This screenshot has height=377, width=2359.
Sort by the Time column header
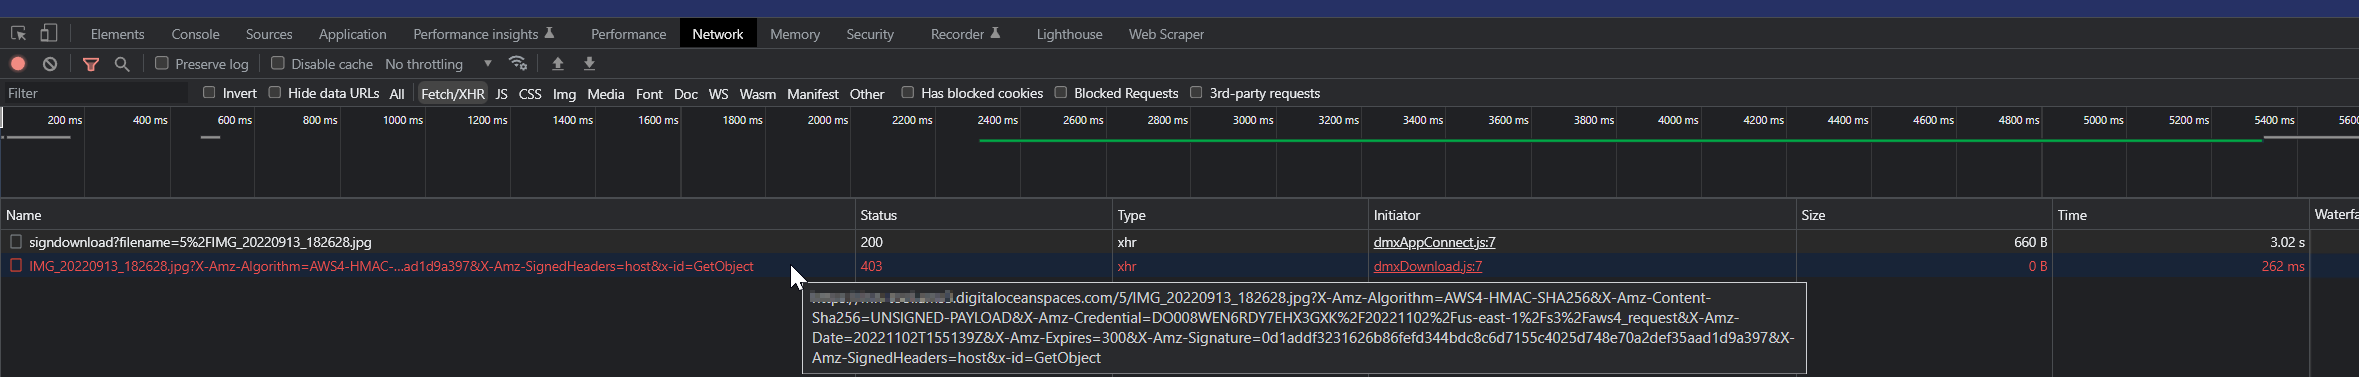click(2181, 215)
